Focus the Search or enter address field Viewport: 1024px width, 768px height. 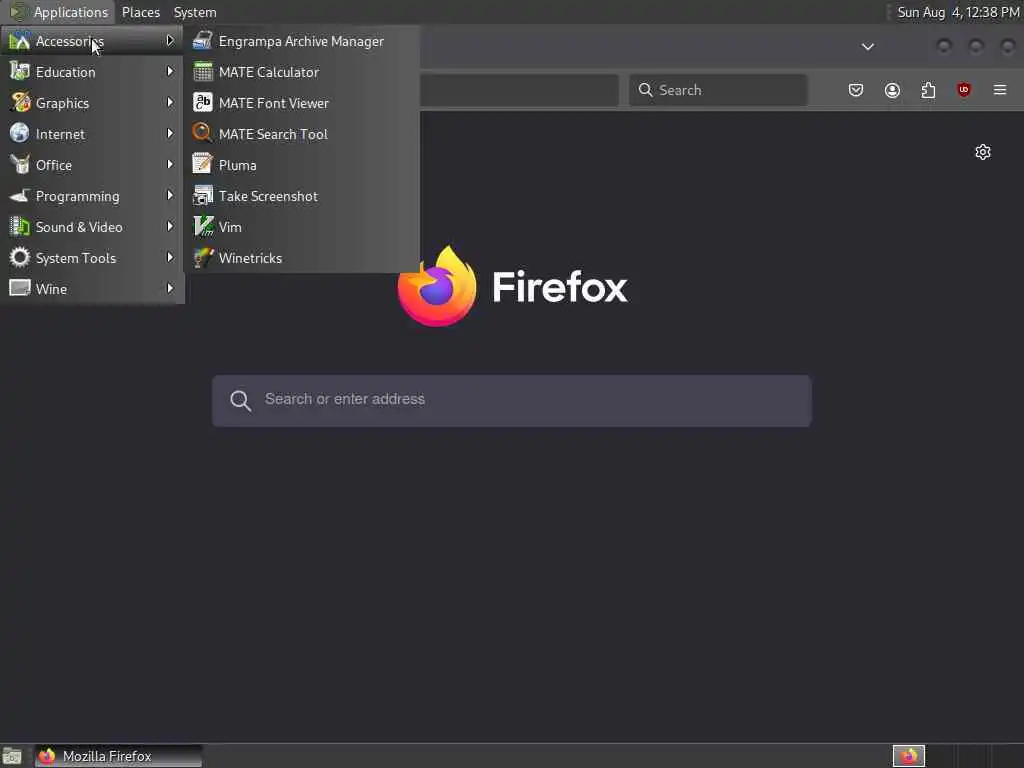(511, 400)
